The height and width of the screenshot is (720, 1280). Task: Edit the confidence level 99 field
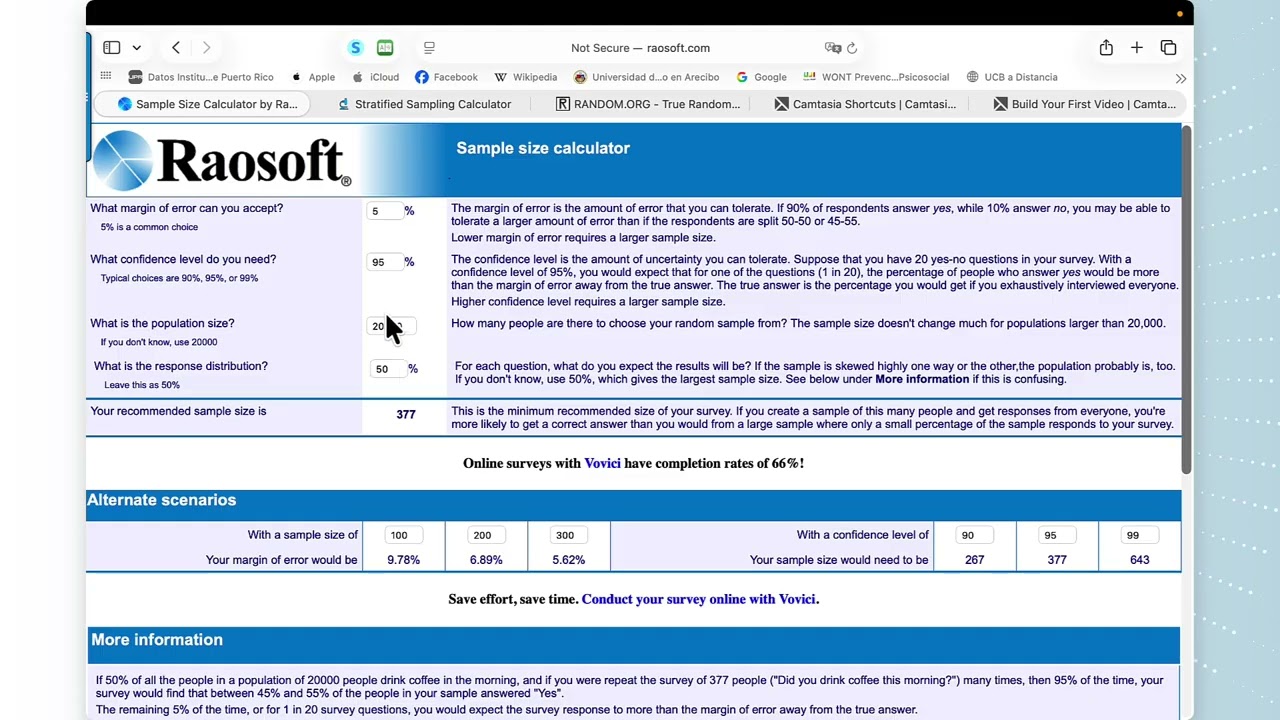(1139, 535)
